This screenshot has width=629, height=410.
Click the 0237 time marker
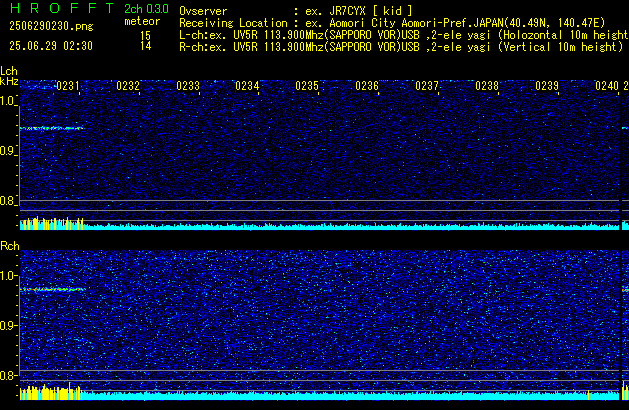(x=427, y=86)
